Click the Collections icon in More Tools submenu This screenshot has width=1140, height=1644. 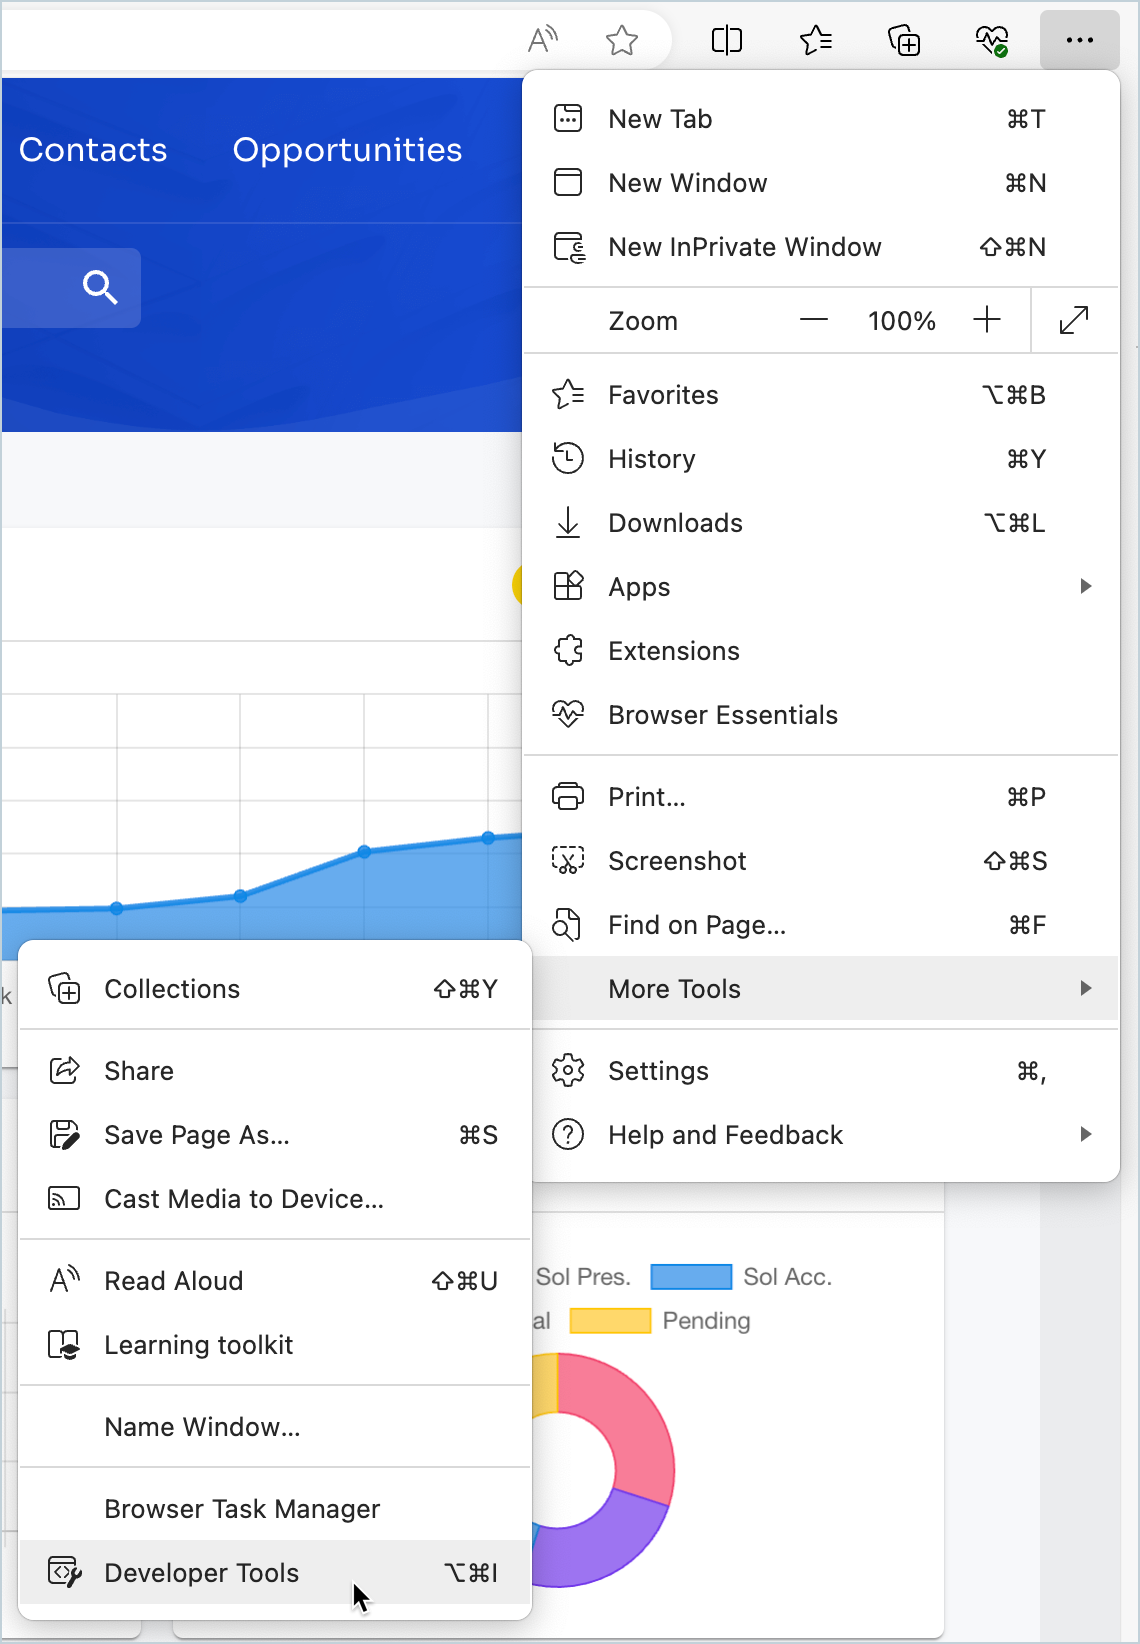coord(65,988)
